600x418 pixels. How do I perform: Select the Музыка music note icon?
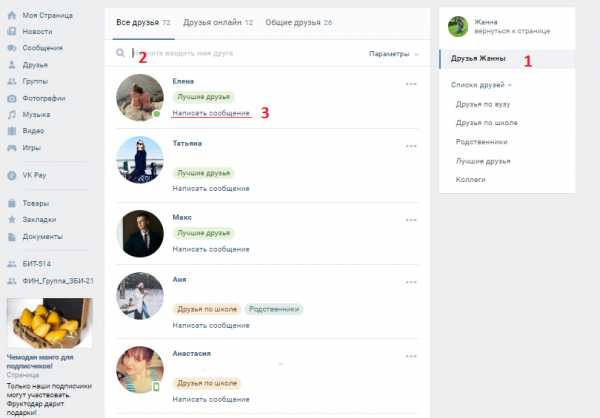click(x=12, y=114)
